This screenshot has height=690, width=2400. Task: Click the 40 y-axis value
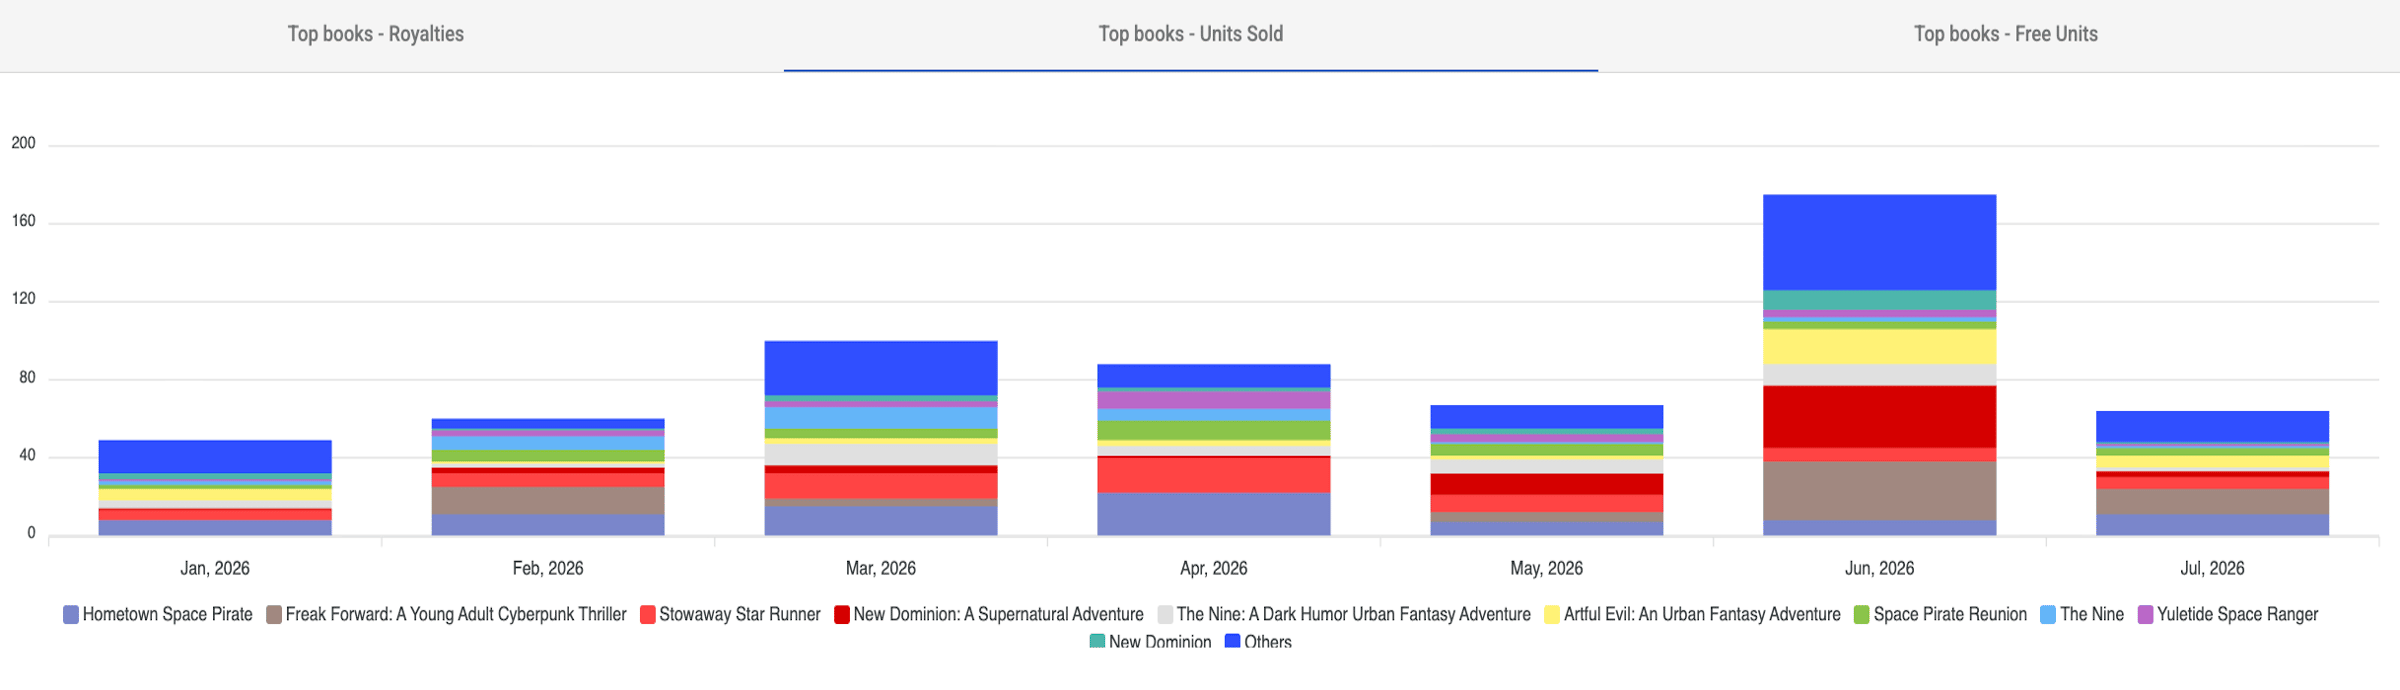(x=25, y=455)
